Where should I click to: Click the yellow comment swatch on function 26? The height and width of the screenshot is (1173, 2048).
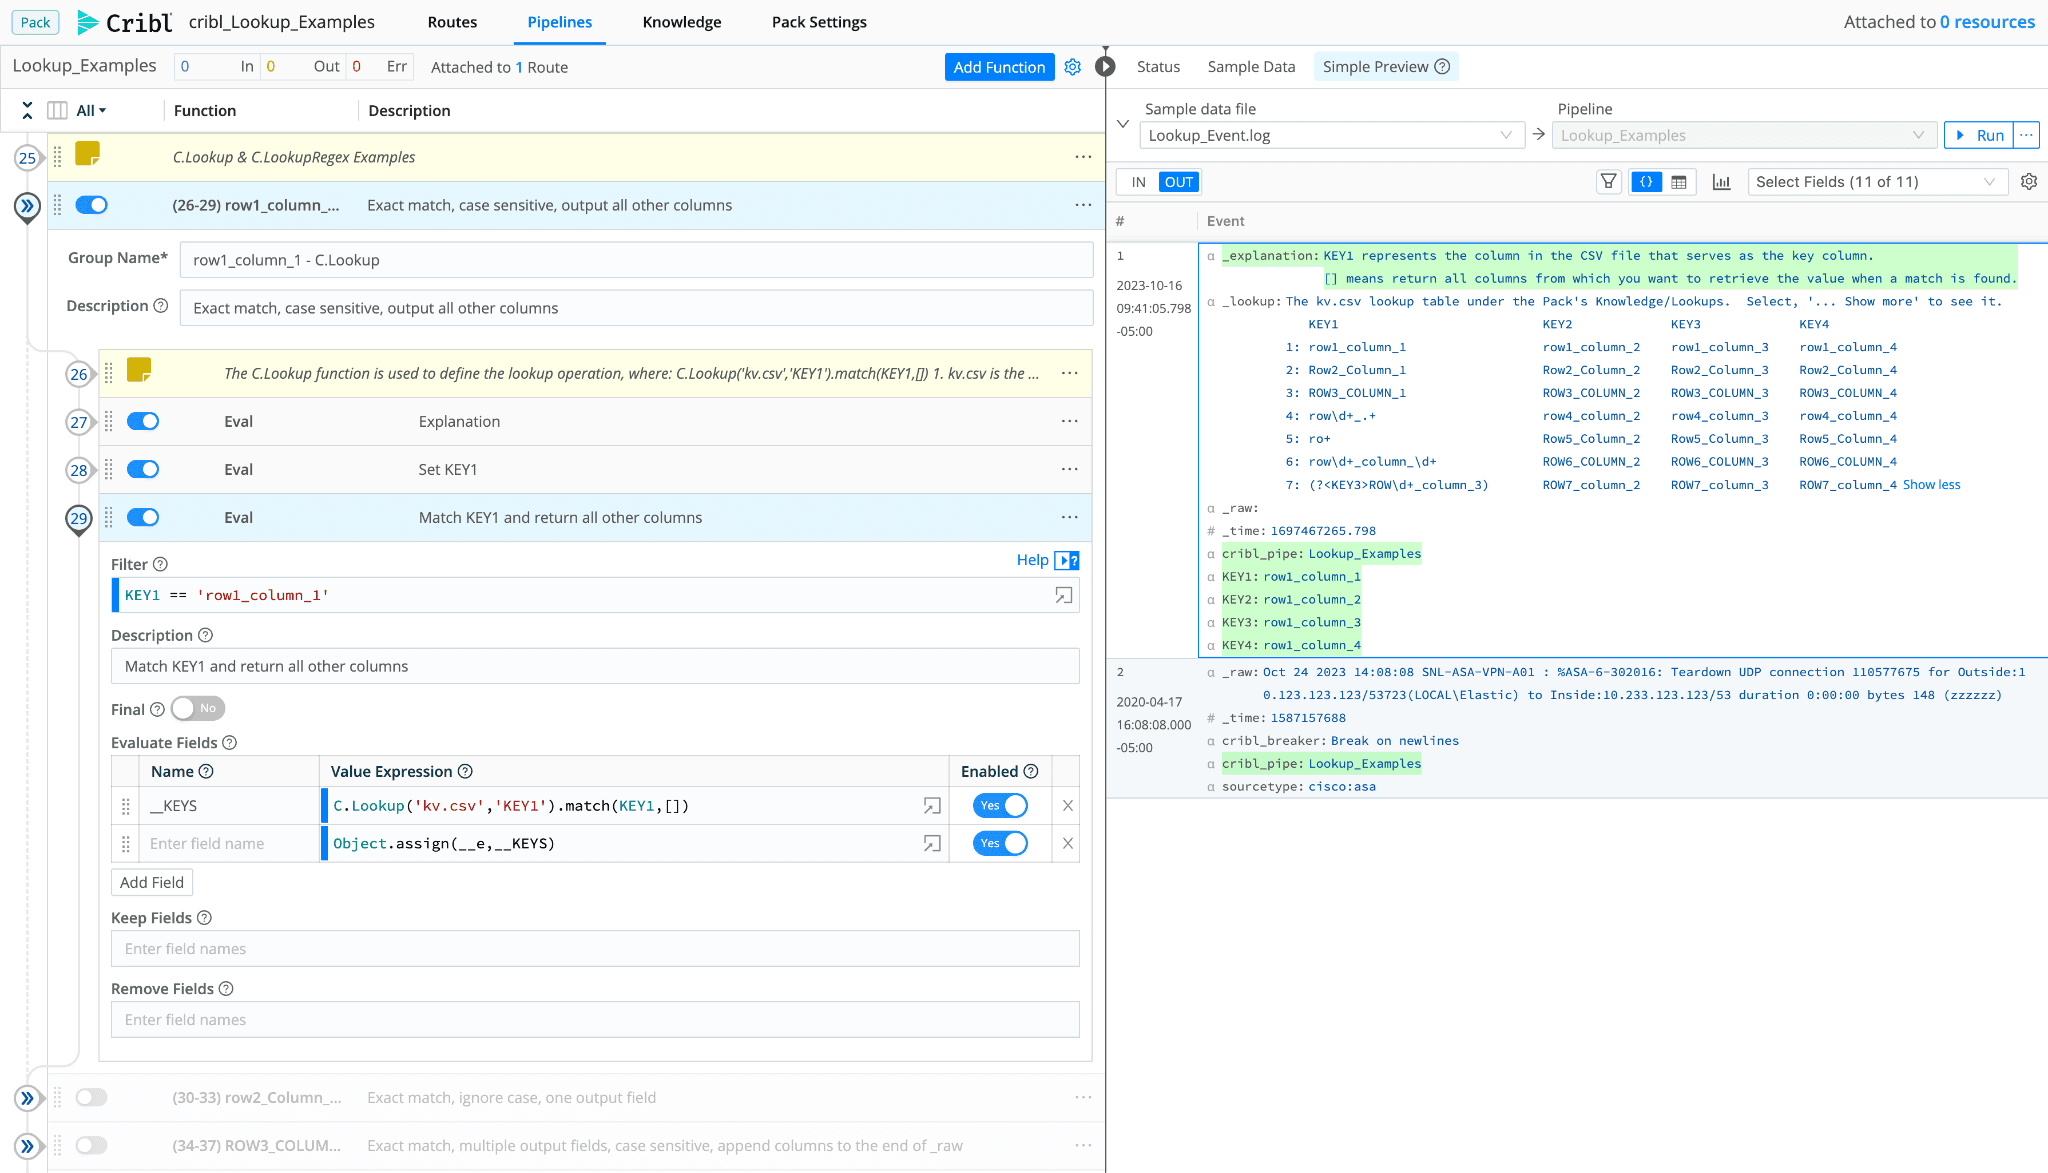coord(139,371)
